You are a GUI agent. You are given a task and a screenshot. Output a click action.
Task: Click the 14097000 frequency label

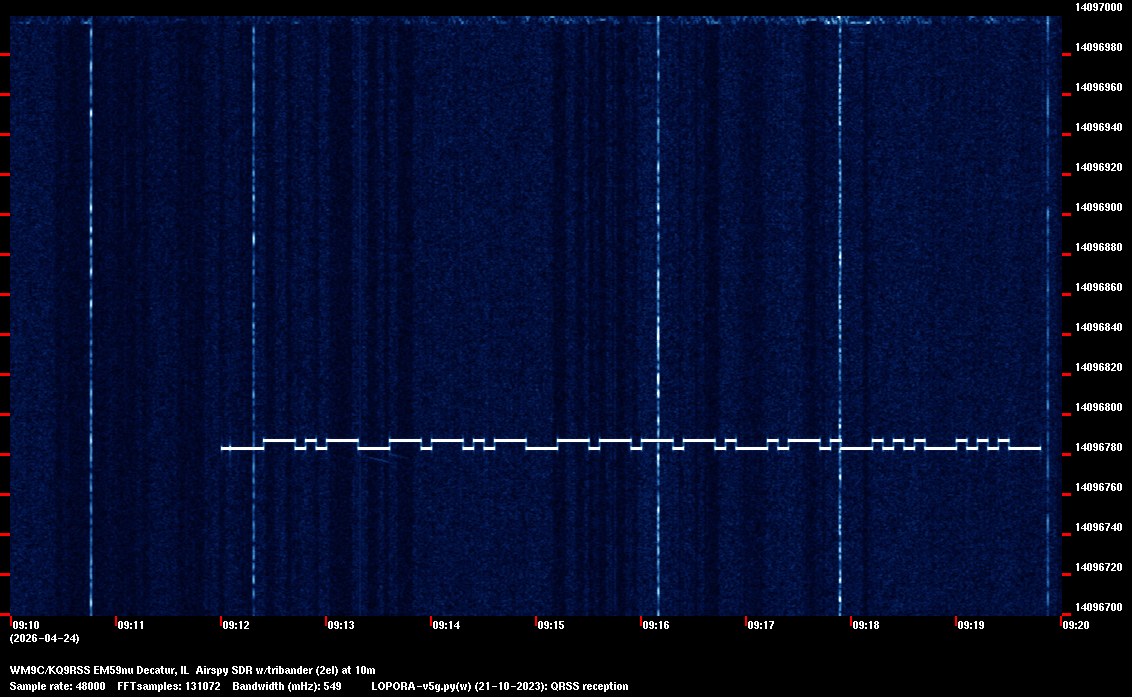point(1098,7)
